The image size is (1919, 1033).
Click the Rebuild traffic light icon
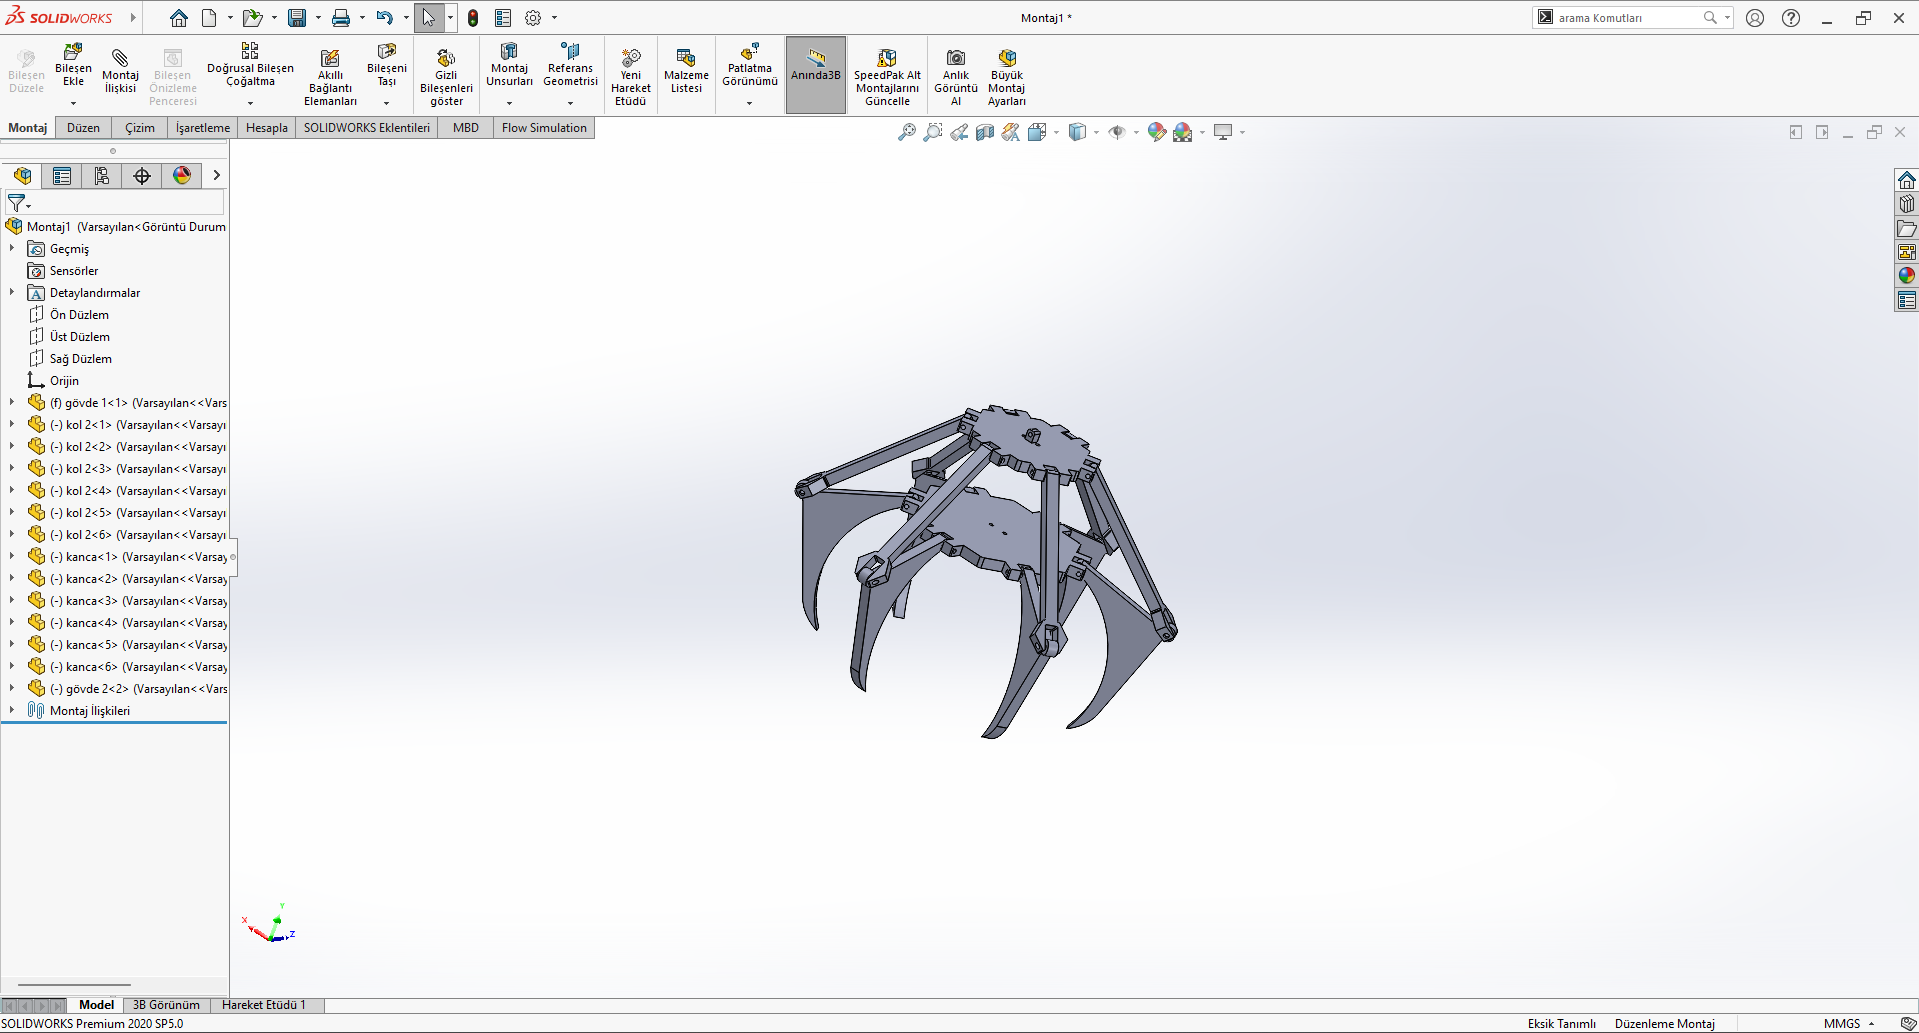click(473, 18)
